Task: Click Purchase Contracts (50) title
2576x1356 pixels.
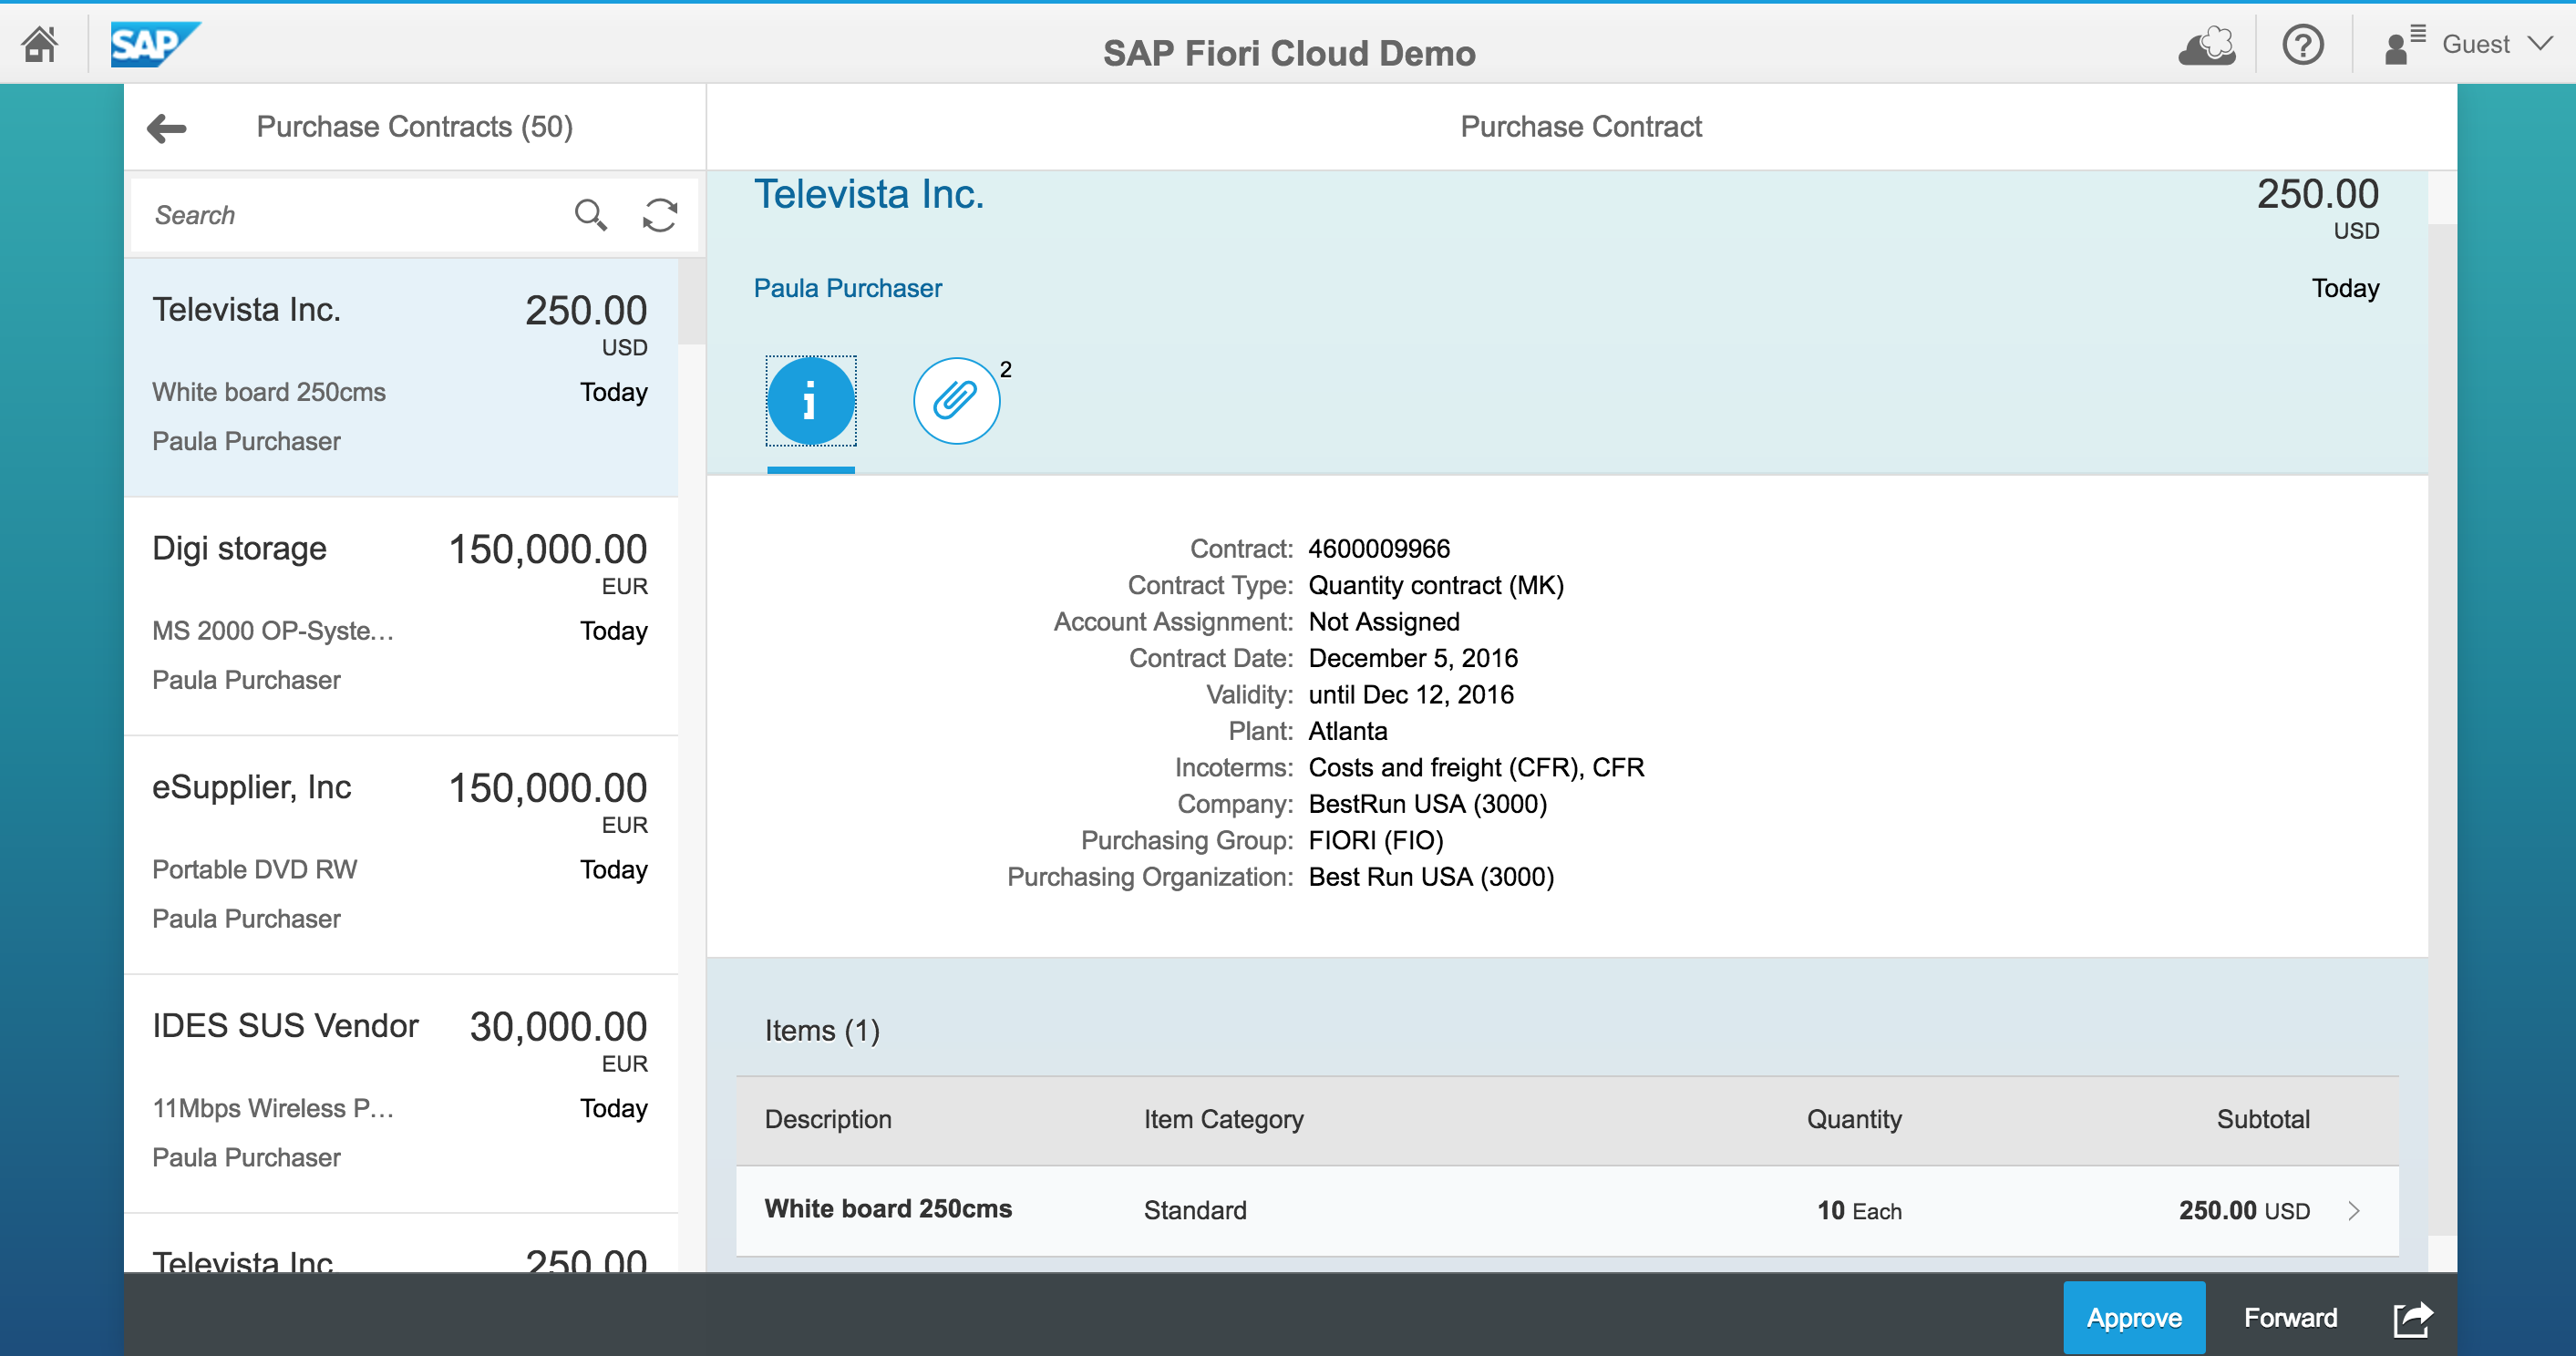Action: coord(415,127)
